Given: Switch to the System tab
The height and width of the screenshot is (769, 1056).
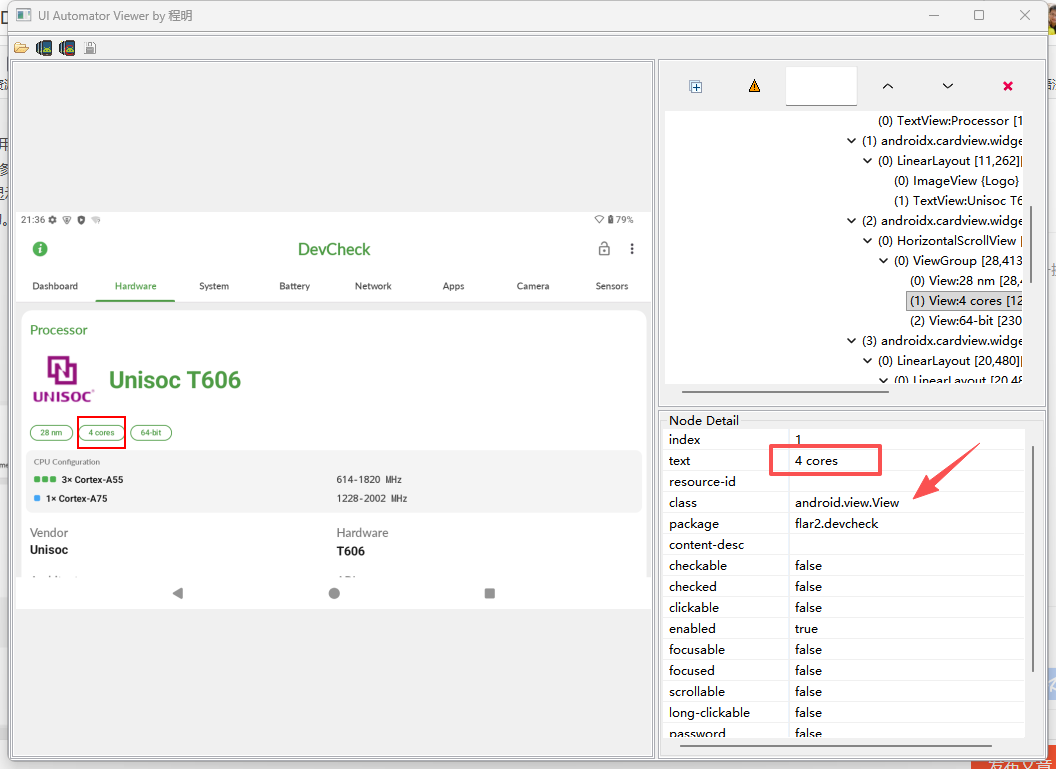Looking at the screenshot, I should pyautogui.click(x=214, y=286).
